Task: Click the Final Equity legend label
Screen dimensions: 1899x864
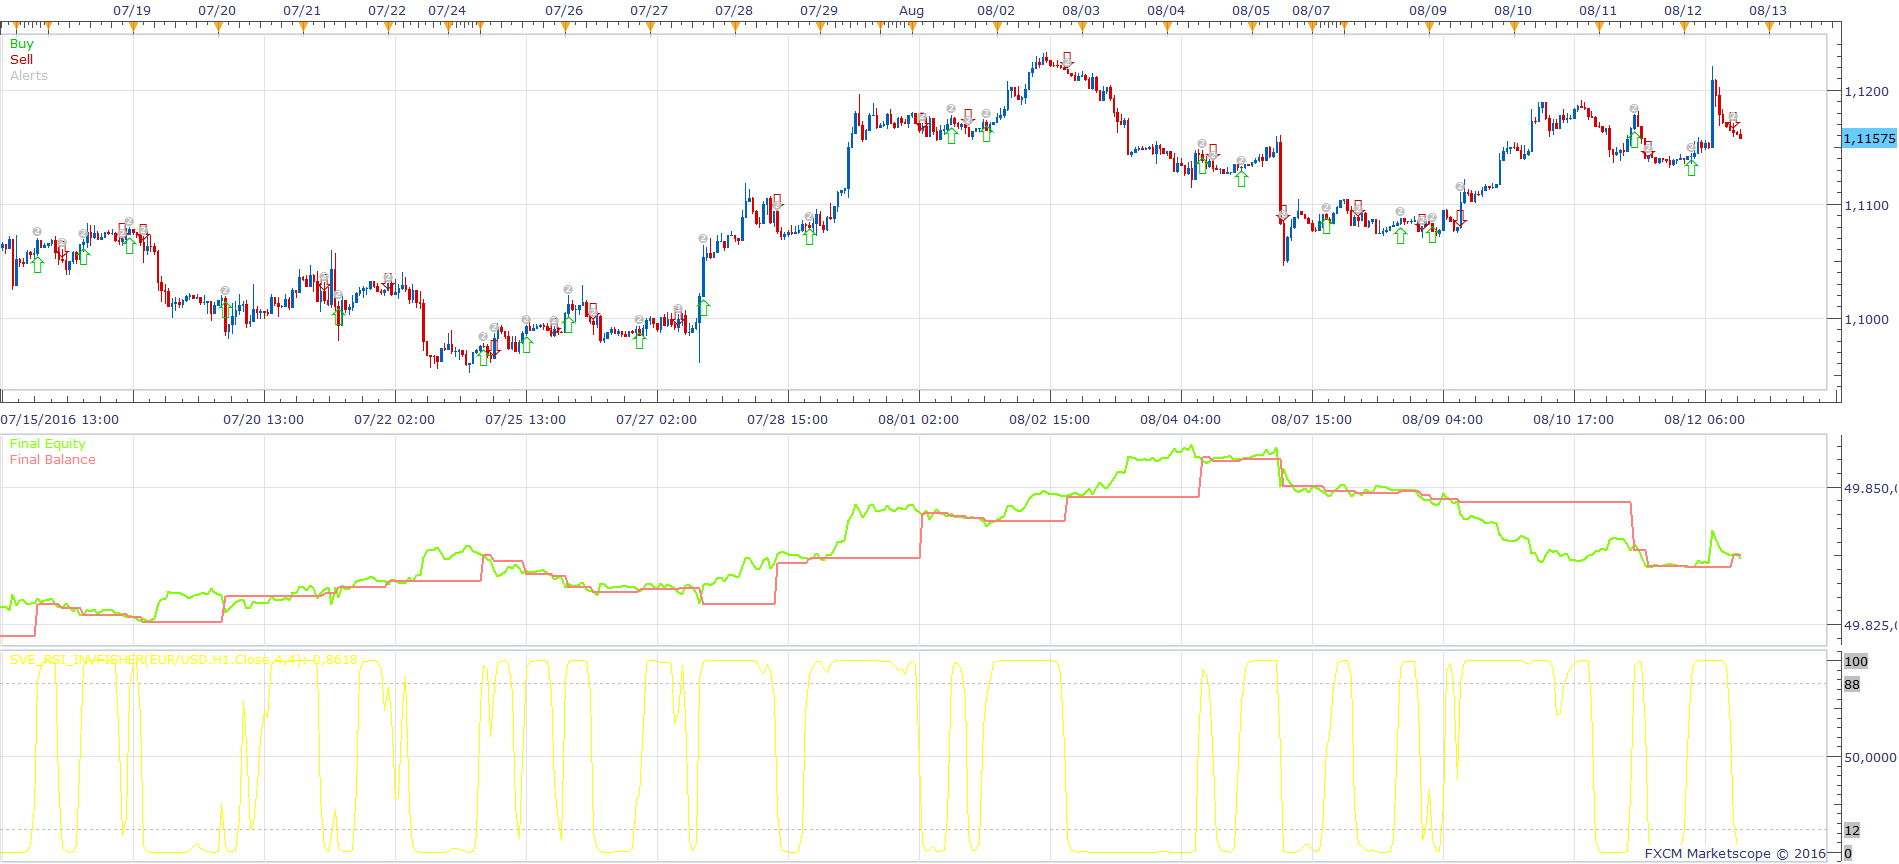Action: [x=47, y=444]
